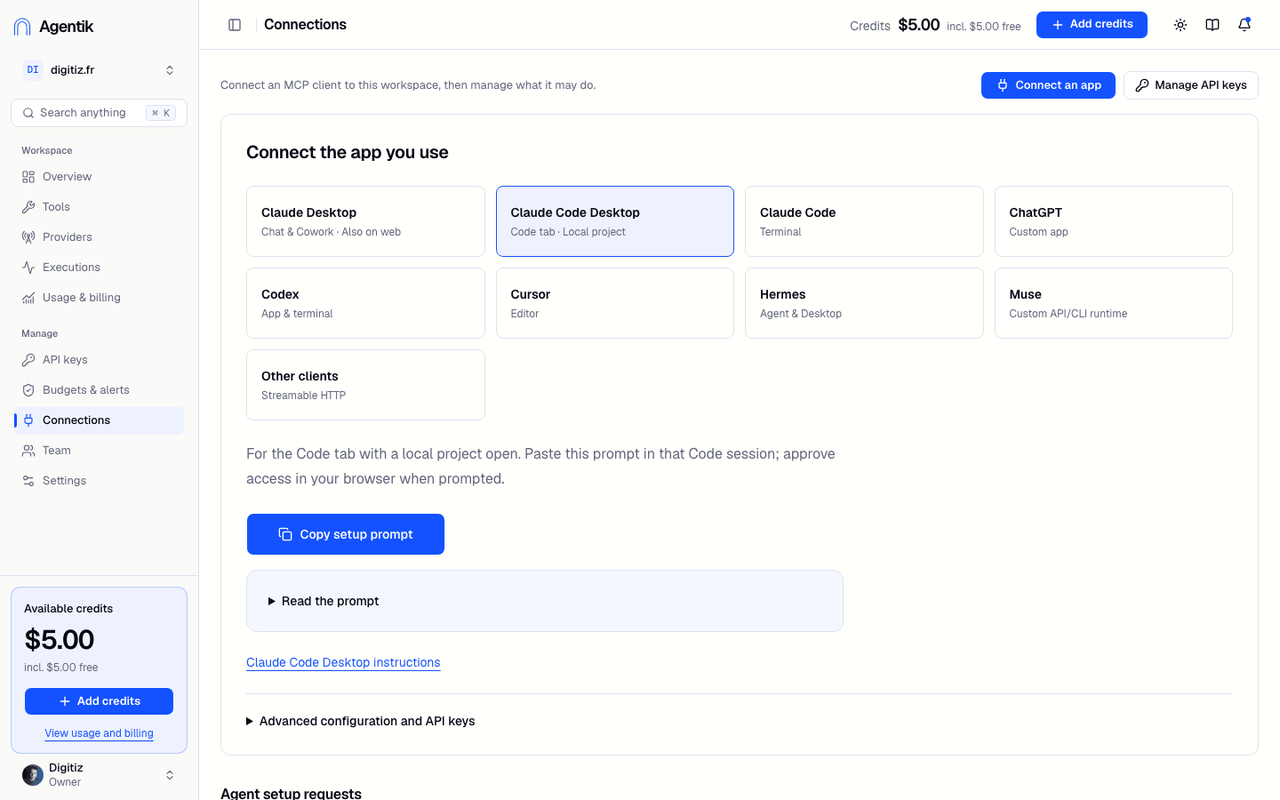1280x800 pixels.
Task: Switch theme using the sun icon
Action: point(1180,25)
